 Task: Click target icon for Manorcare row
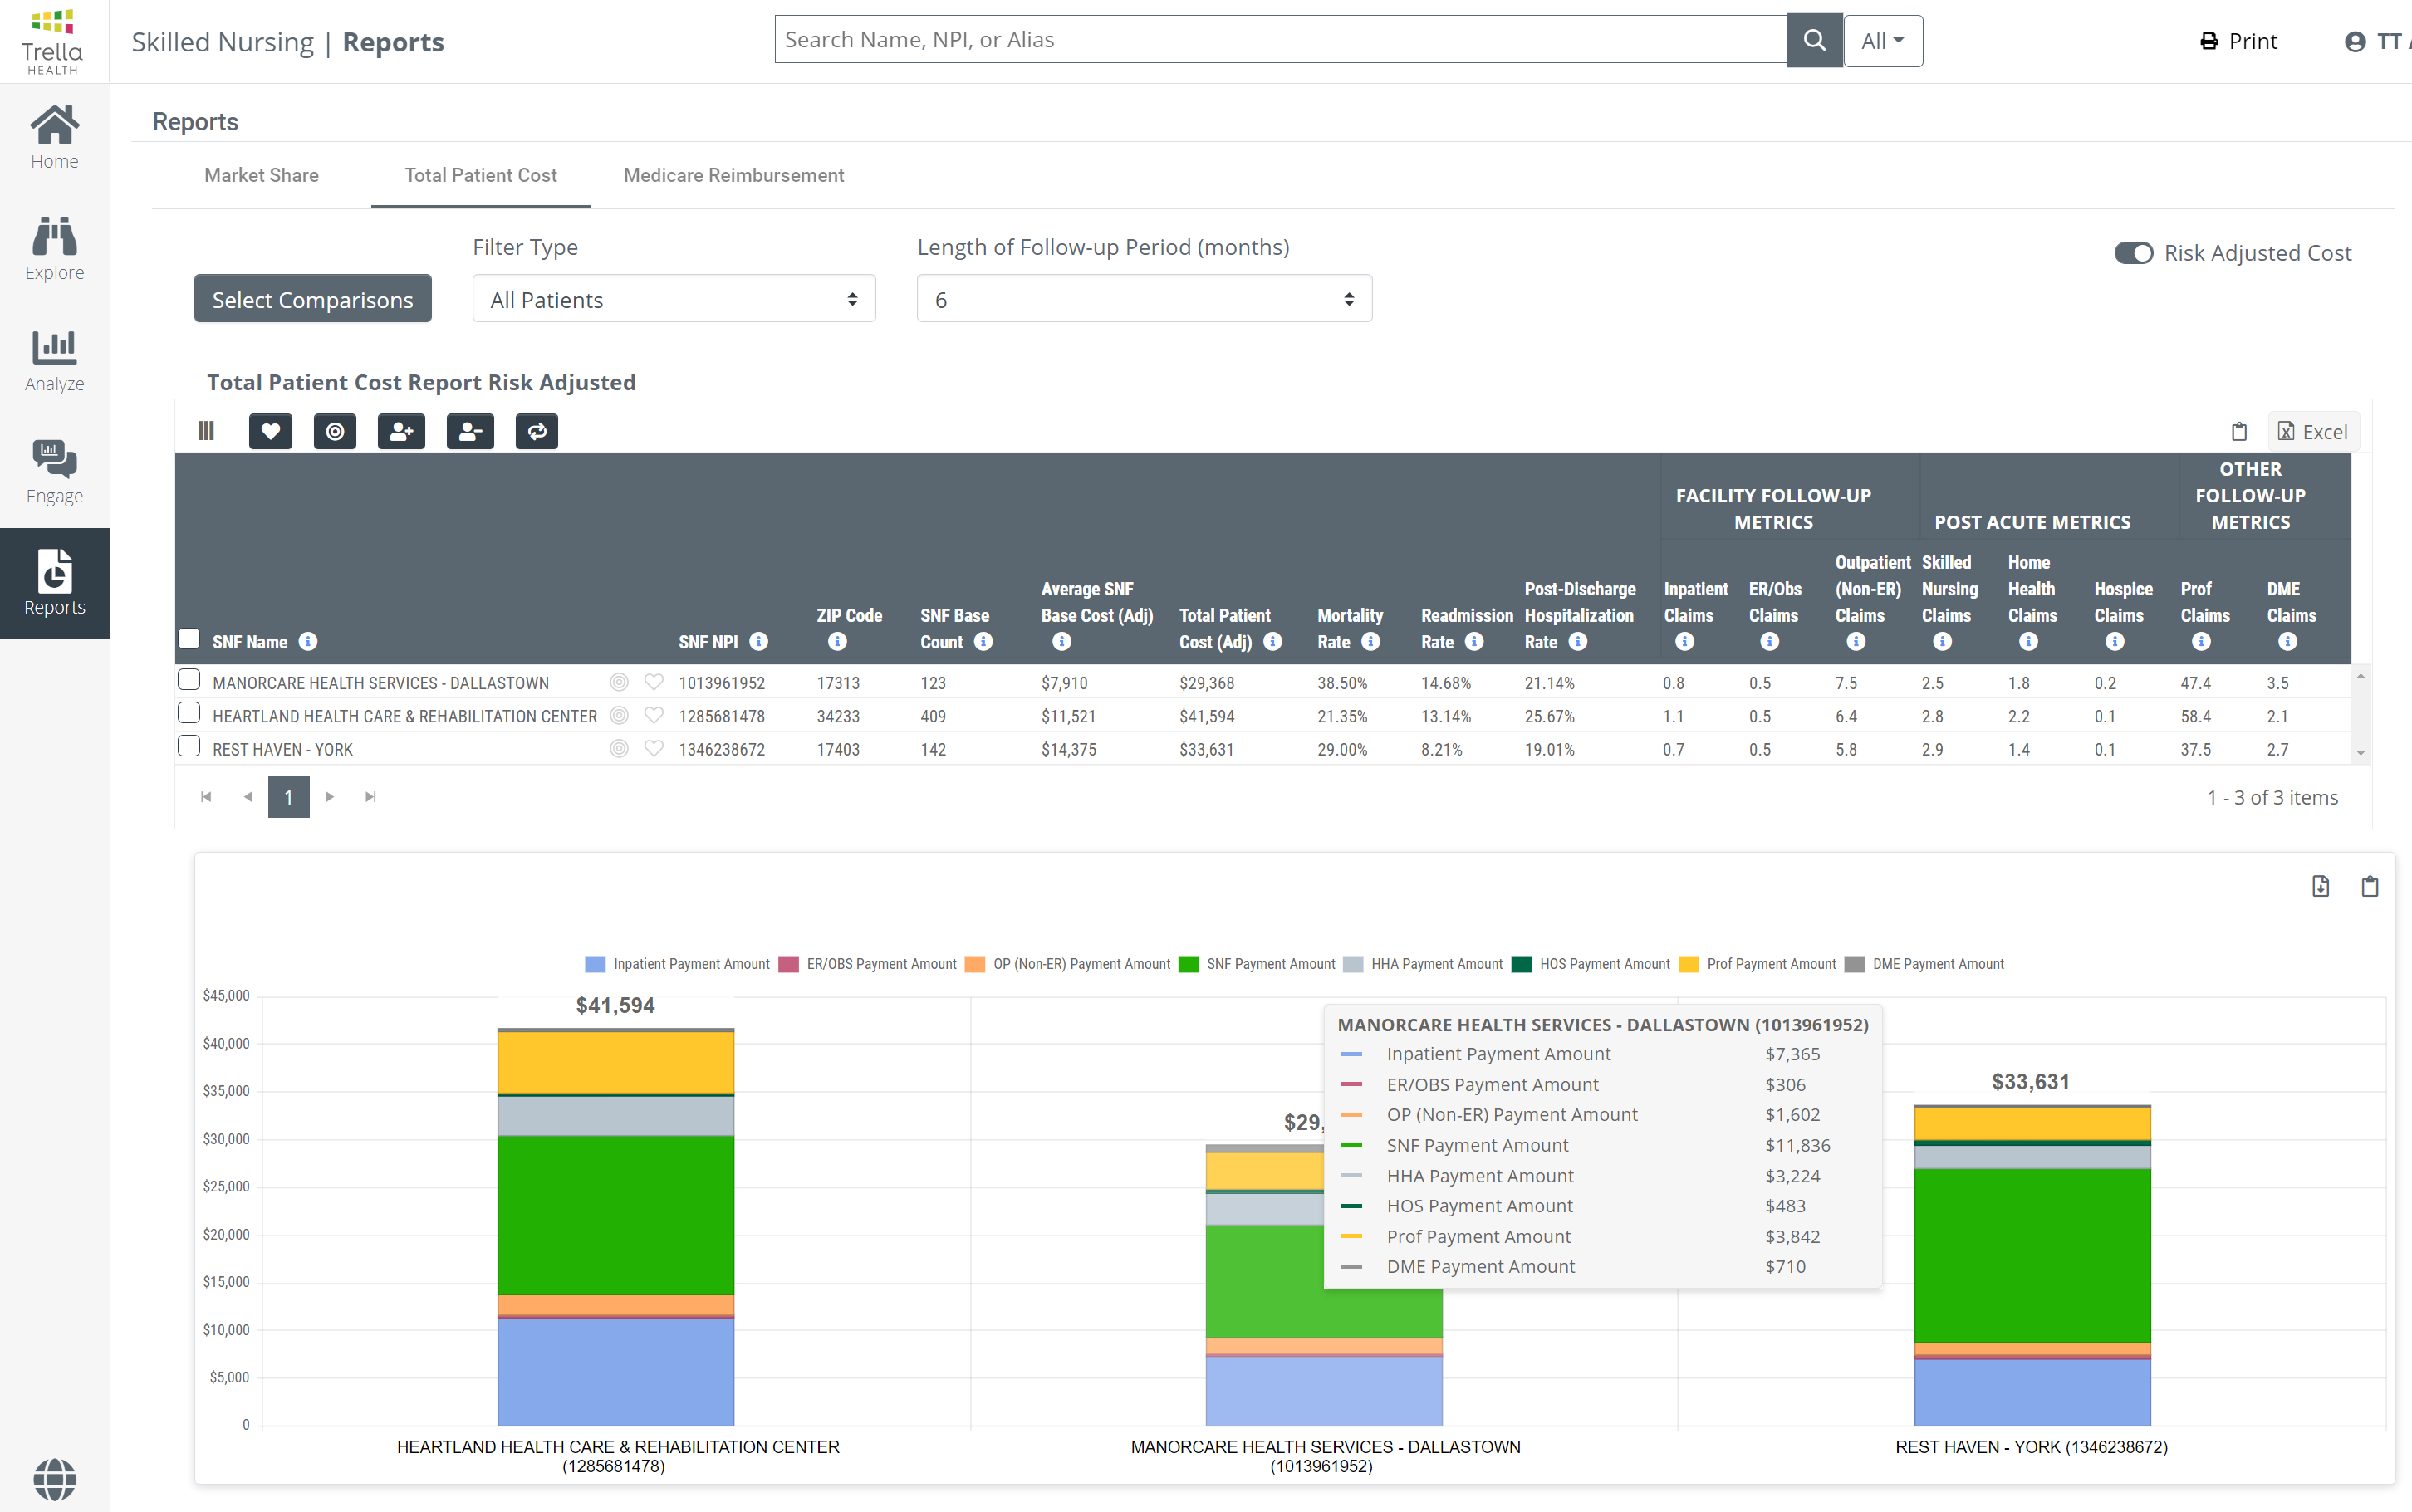point(619,682)
